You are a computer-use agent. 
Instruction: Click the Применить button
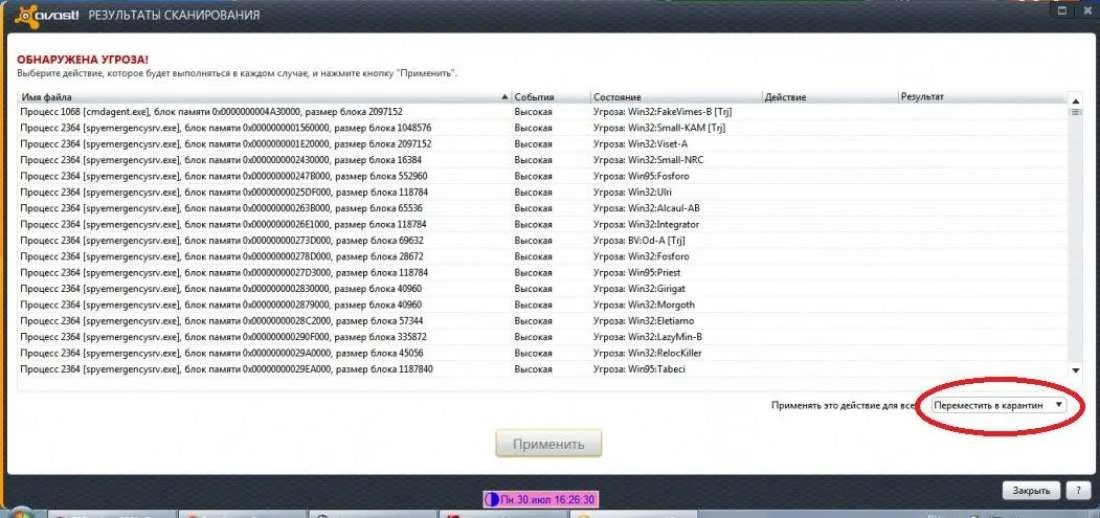pyautogui.click(x=548, y=444)
